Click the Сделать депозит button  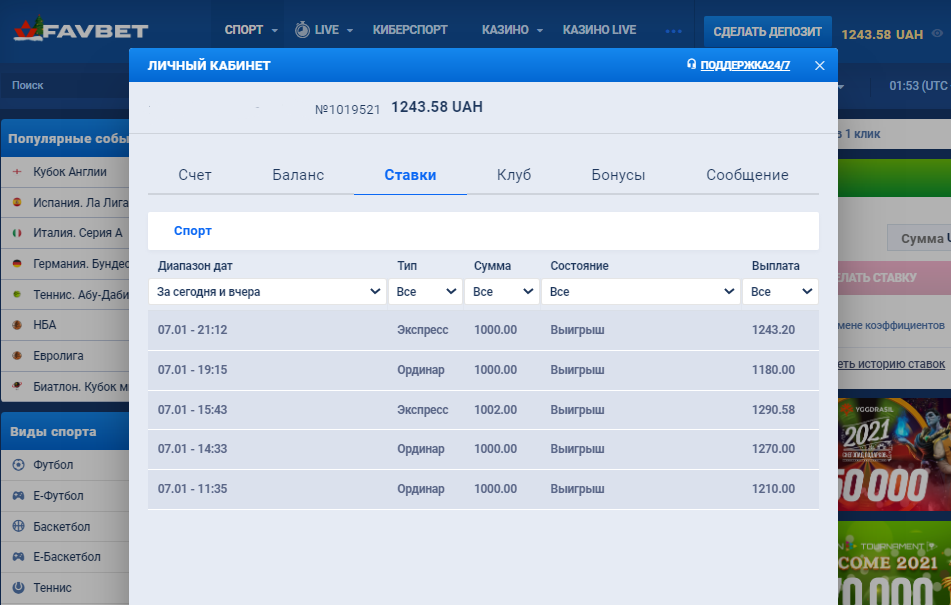[x=767, y=32]
